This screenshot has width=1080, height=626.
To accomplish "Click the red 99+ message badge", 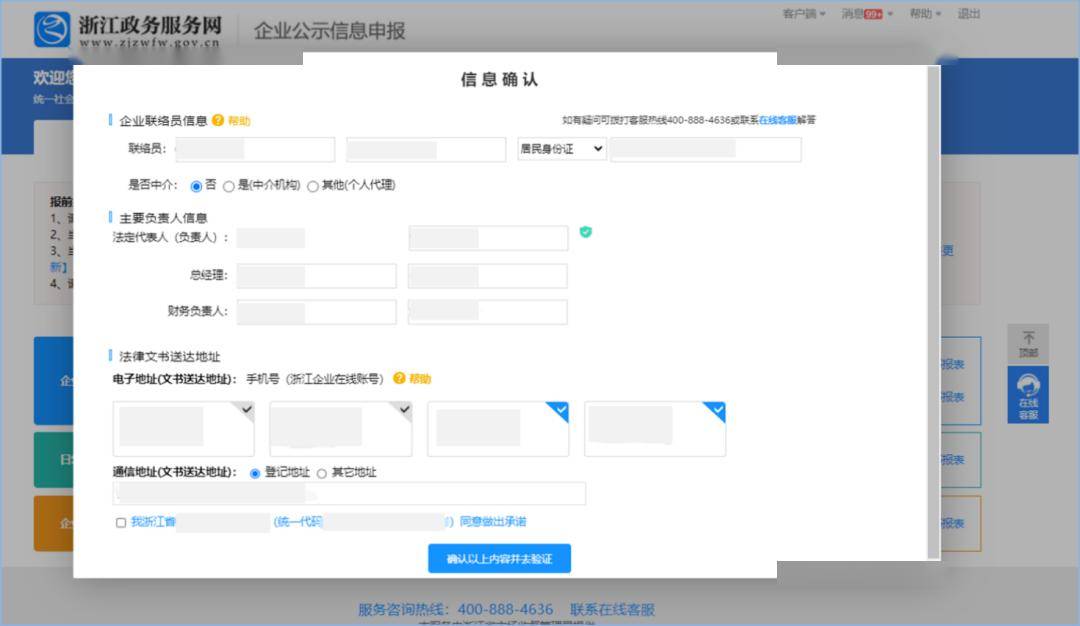I will [x=873, y=14].
